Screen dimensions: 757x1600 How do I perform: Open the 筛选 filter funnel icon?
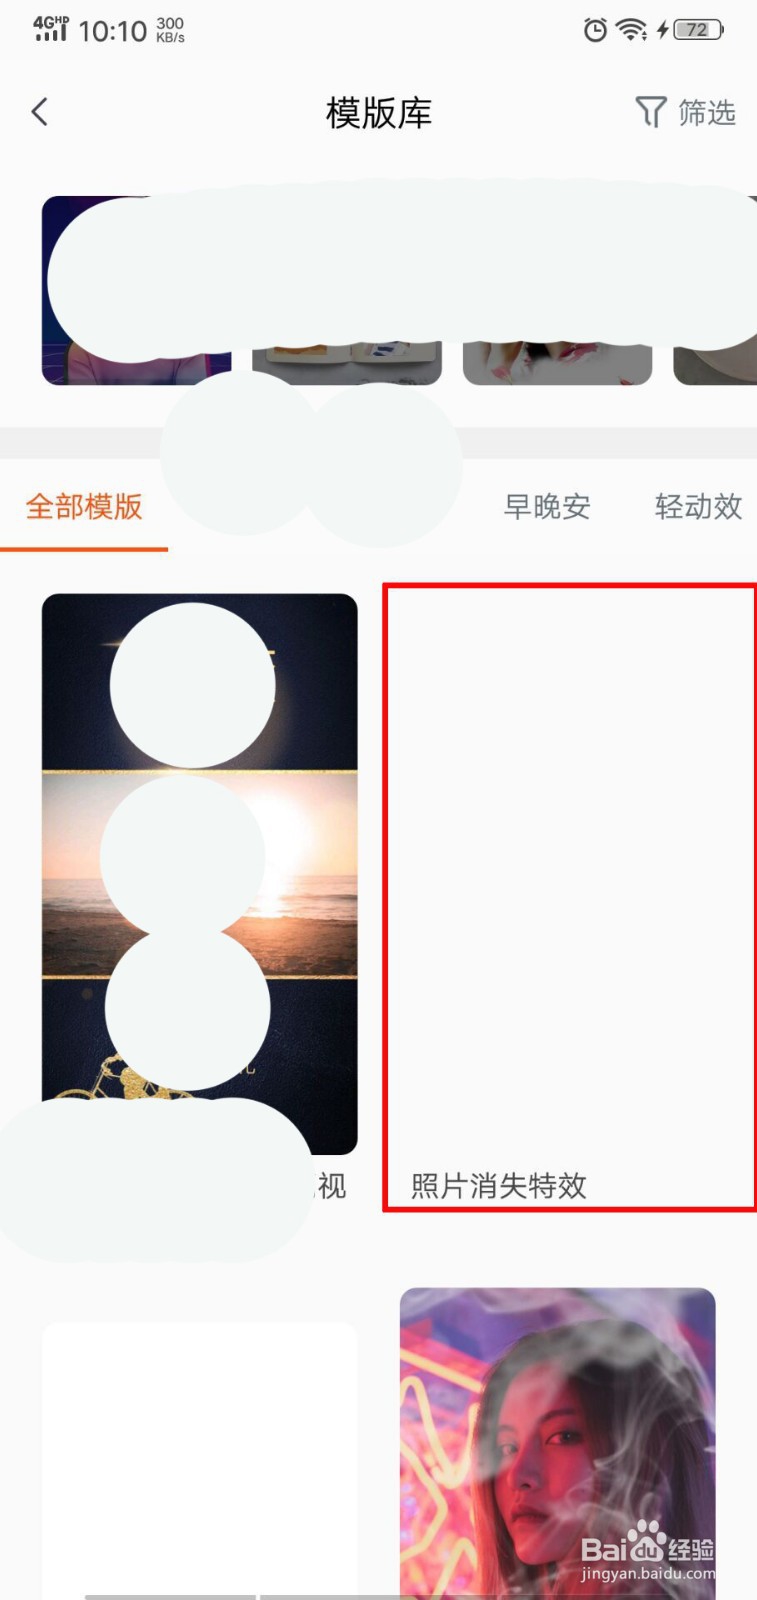[x=650, y=112]
